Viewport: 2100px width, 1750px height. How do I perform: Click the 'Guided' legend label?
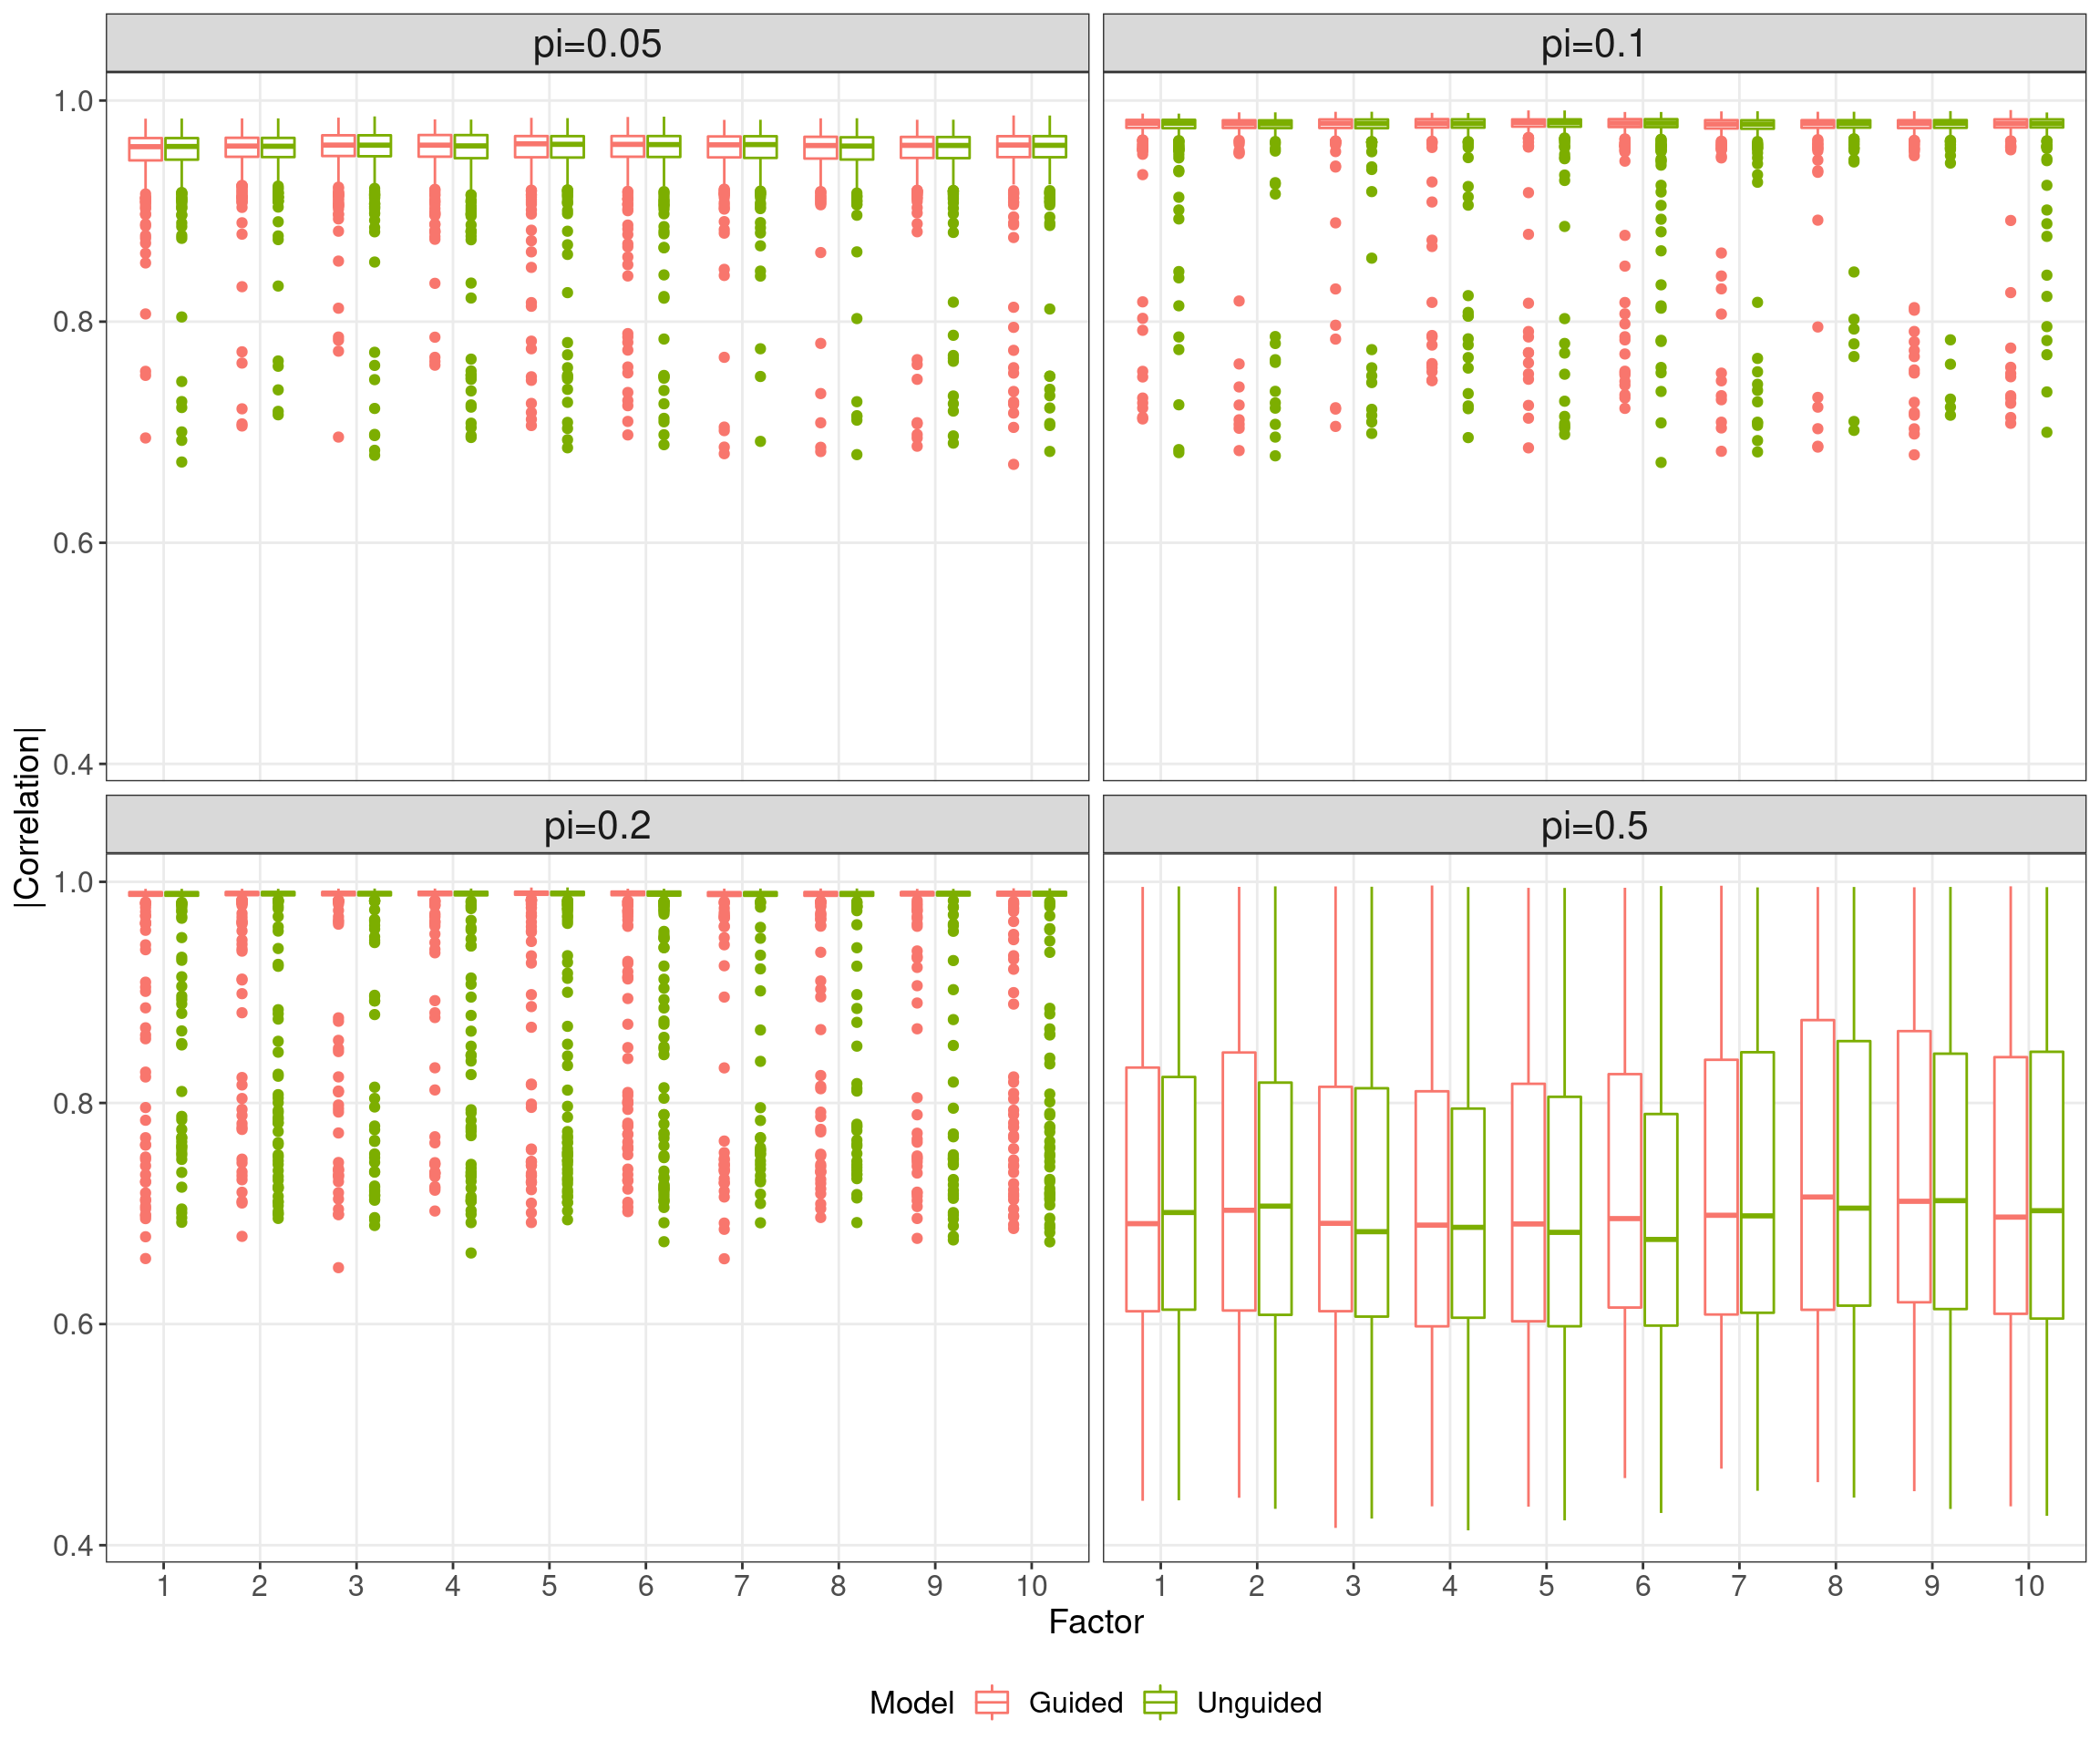pyautogui.click(x=1076, y=1703)
